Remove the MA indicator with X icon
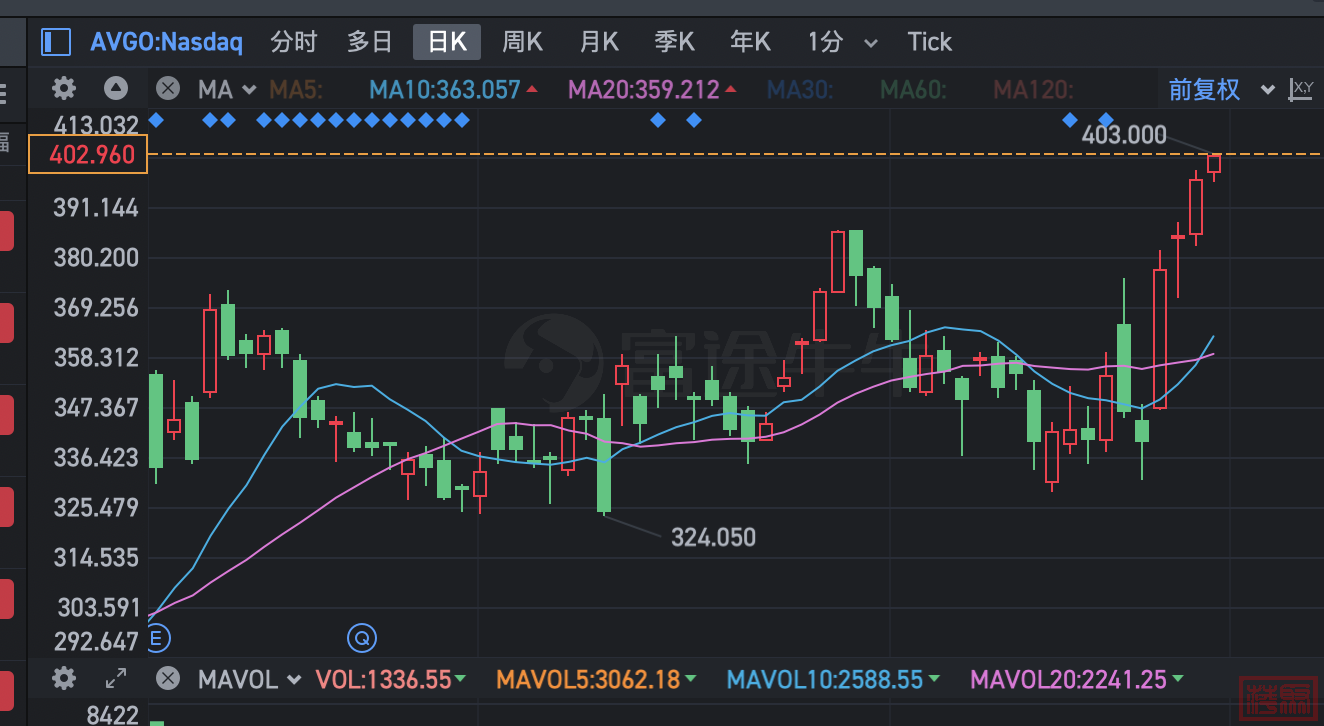 coord(168,89)
